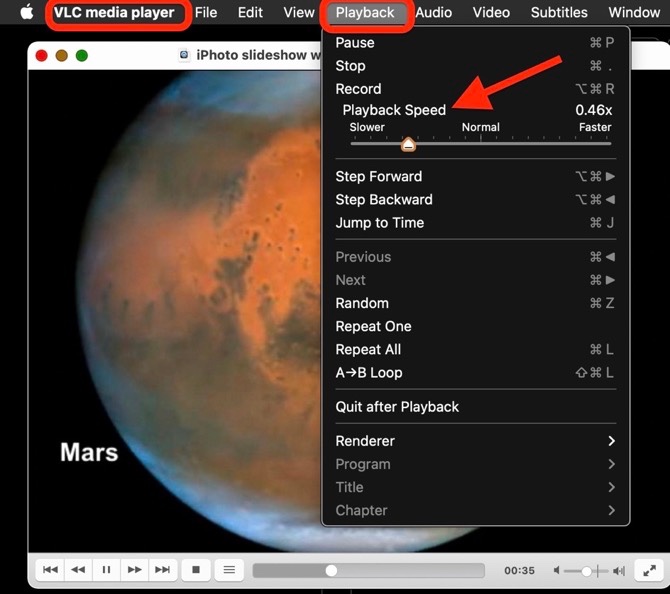Image resolution: width=670 pixels, height=594 pixels.
Task: Show the playlist with list icon
Action: 229,570
